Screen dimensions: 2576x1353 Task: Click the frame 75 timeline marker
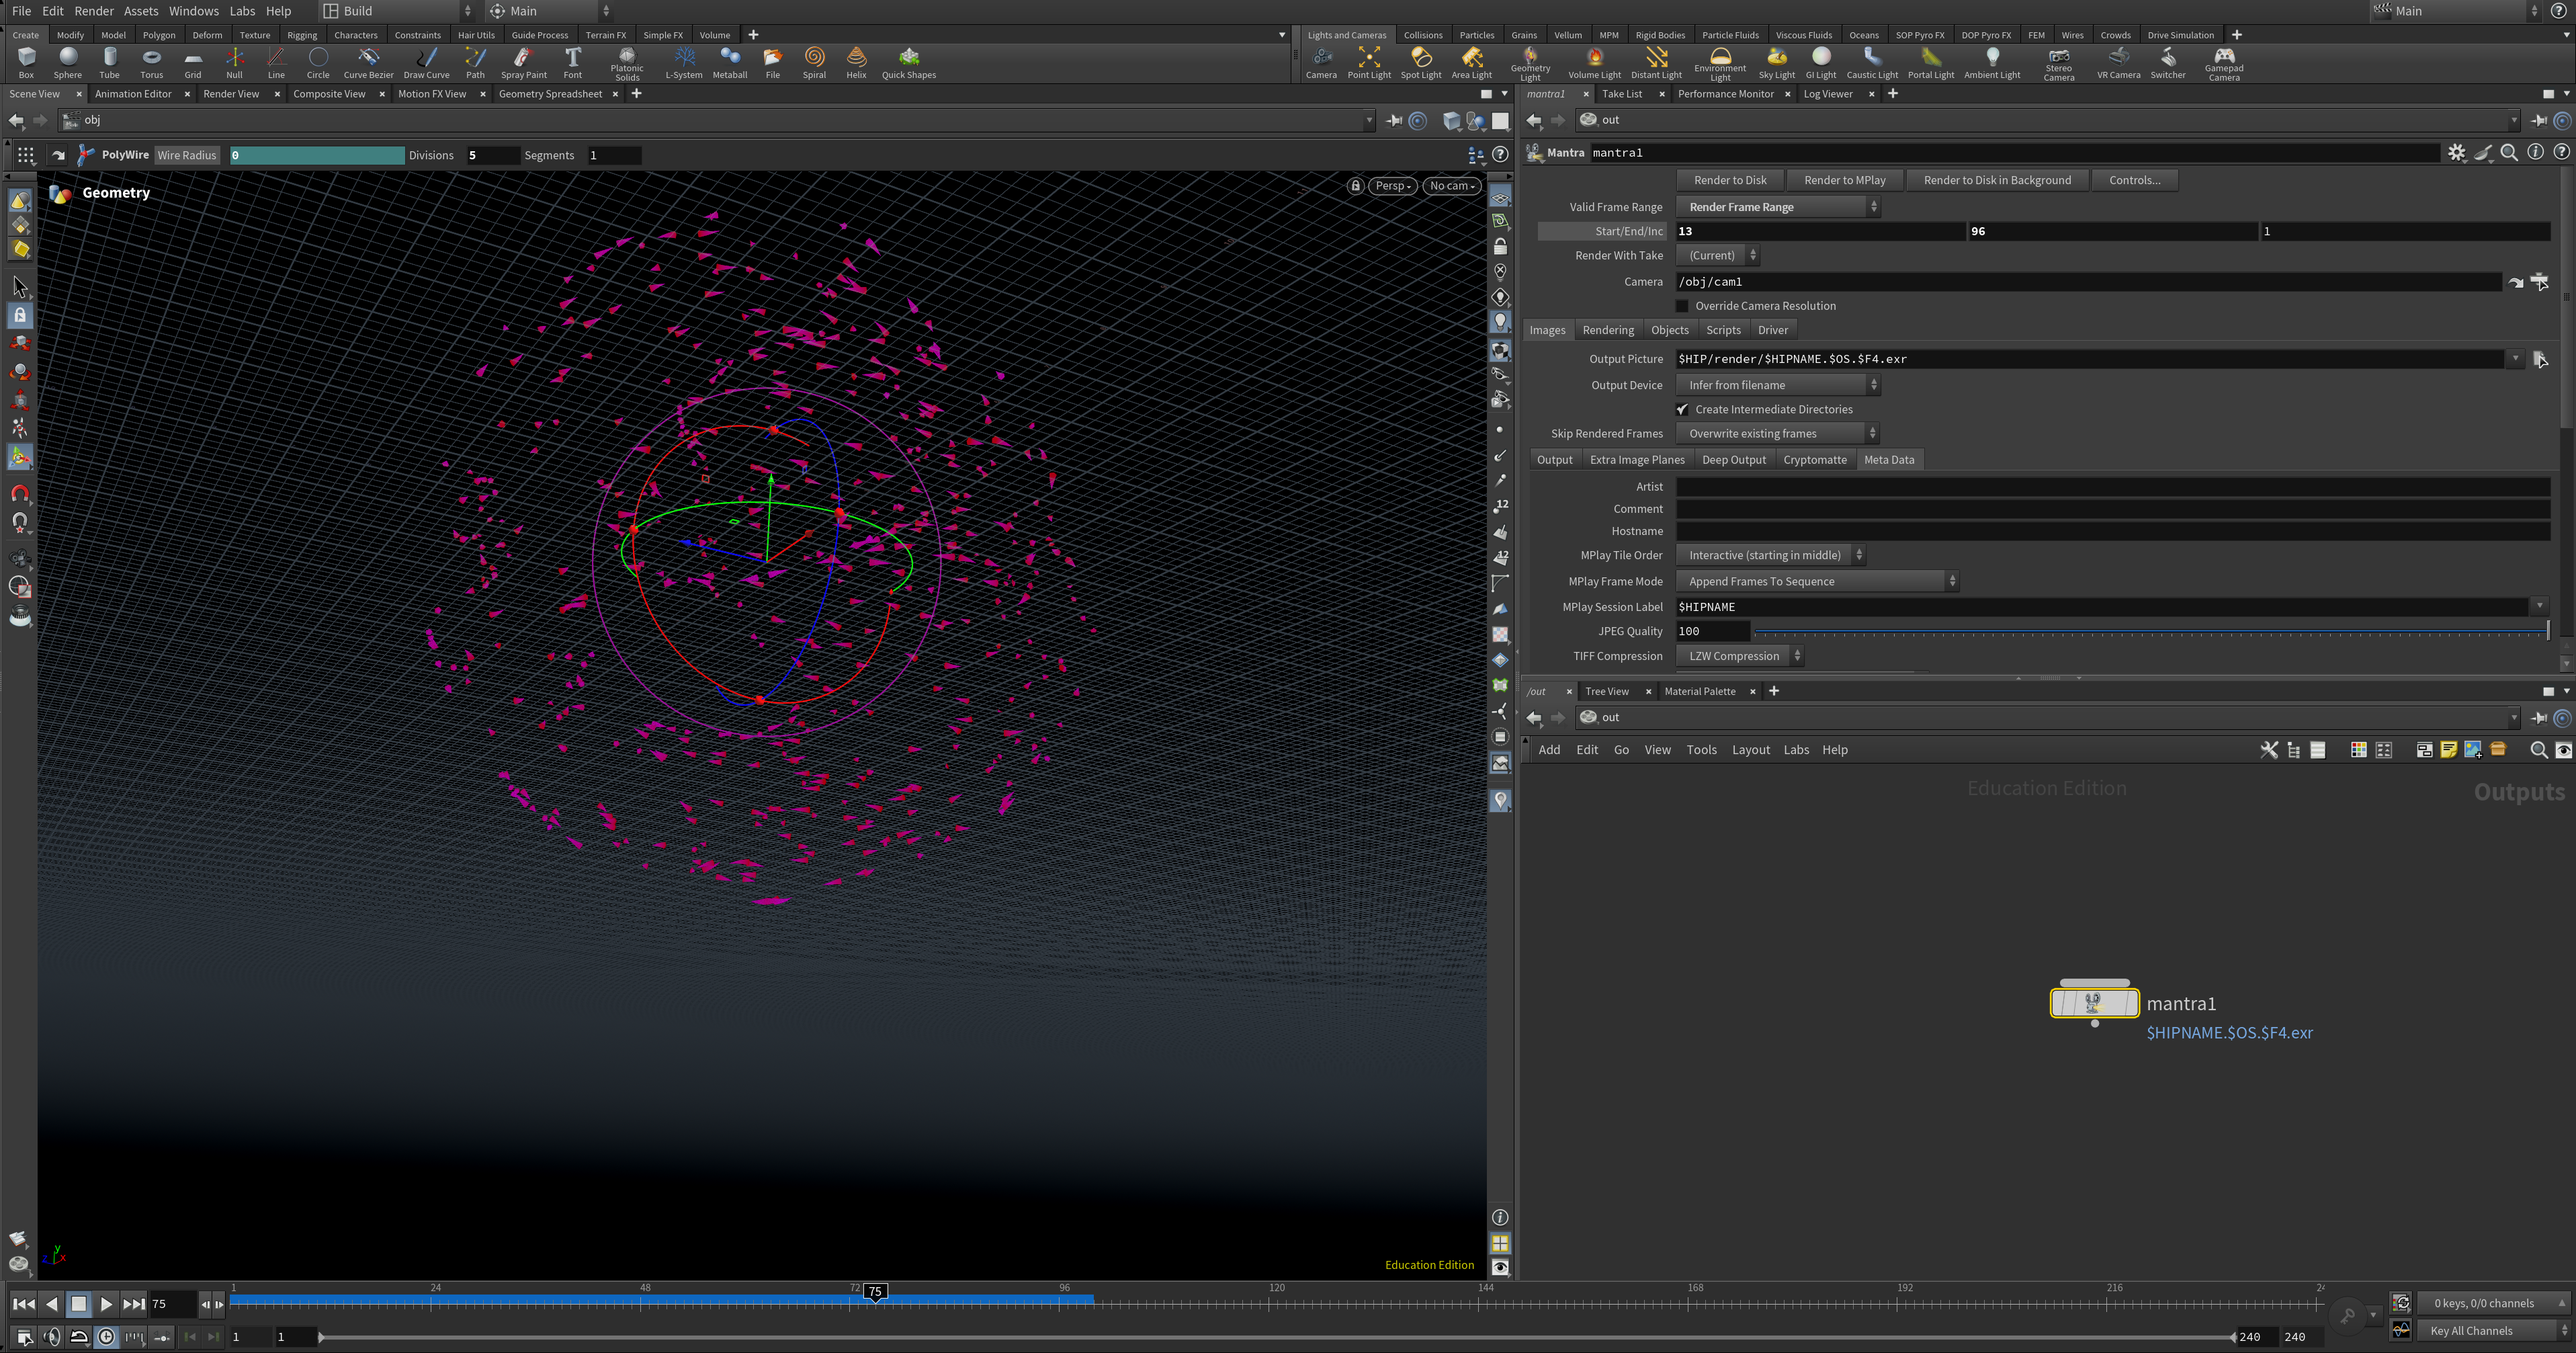pos(875,1291)
